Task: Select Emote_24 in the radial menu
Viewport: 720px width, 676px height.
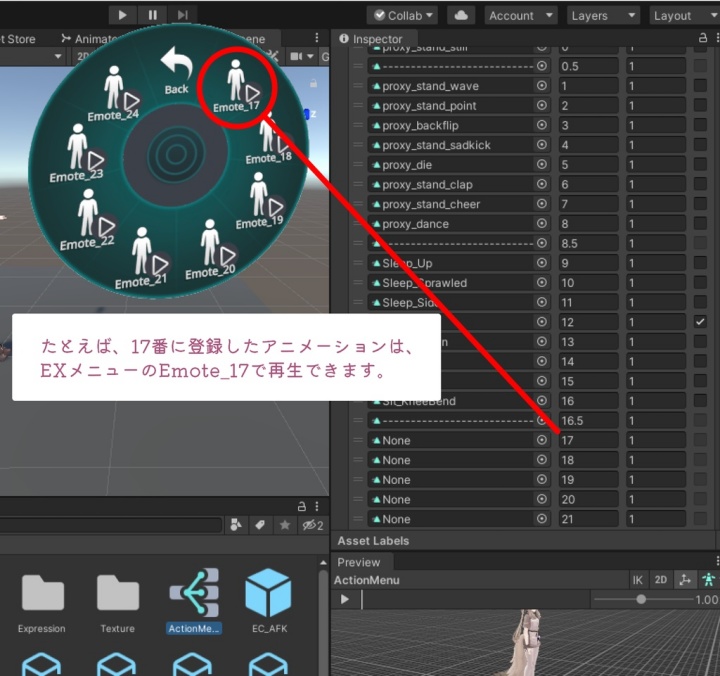Action: 114,94
